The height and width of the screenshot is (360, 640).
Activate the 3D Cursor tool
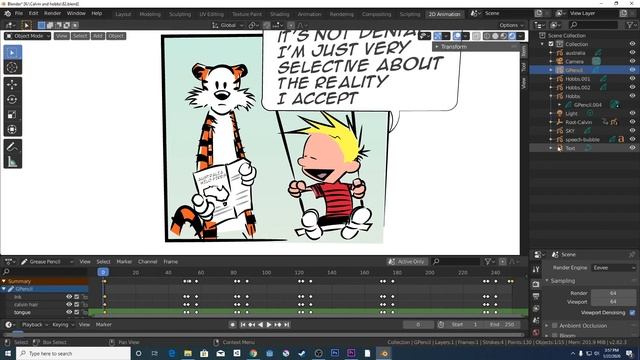(12, 67)
